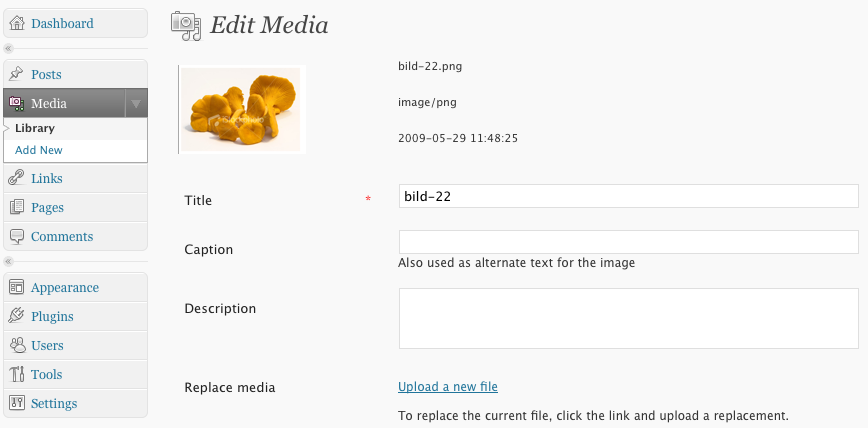The width and height of the screenshot is (868, 428).
Task: Click the Upload a new file link
Action: [448, 386]
